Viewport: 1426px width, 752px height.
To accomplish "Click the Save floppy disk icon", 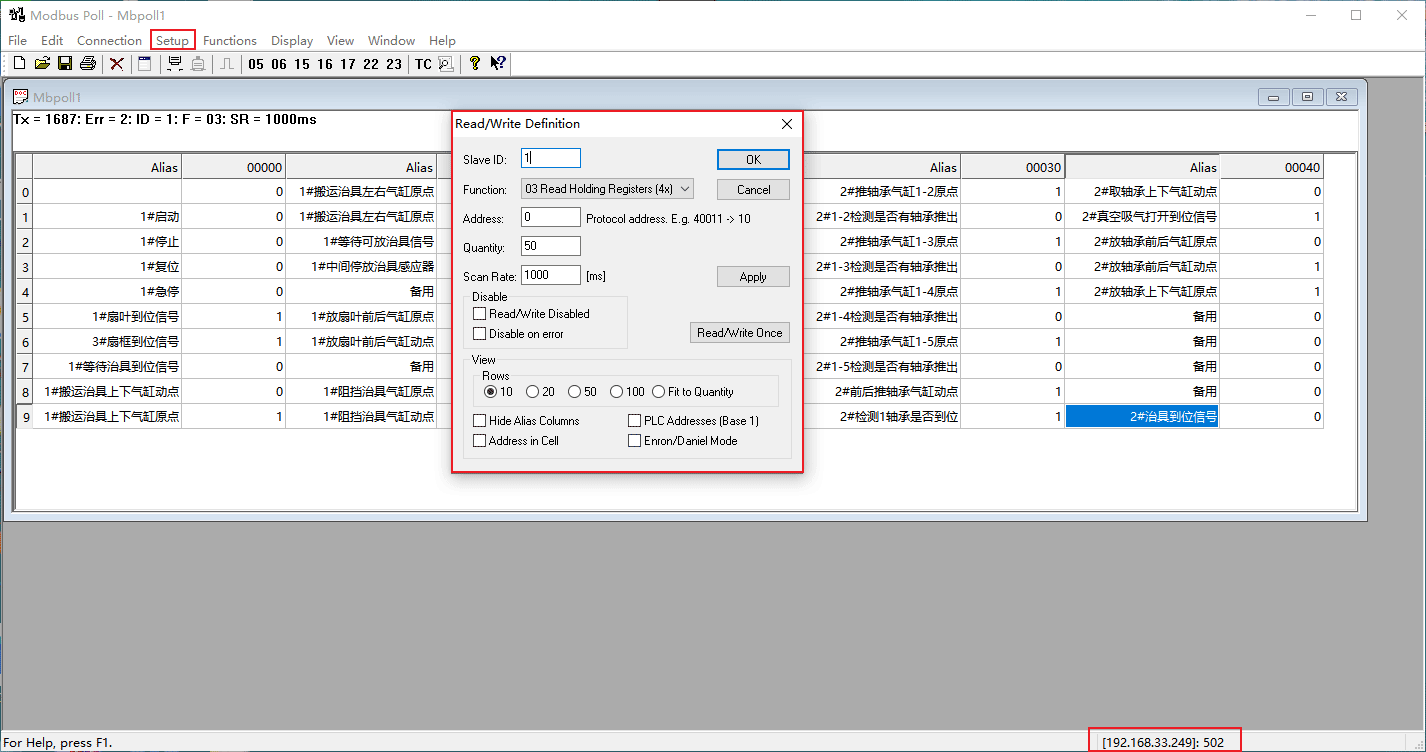I will tap(64, 64).
